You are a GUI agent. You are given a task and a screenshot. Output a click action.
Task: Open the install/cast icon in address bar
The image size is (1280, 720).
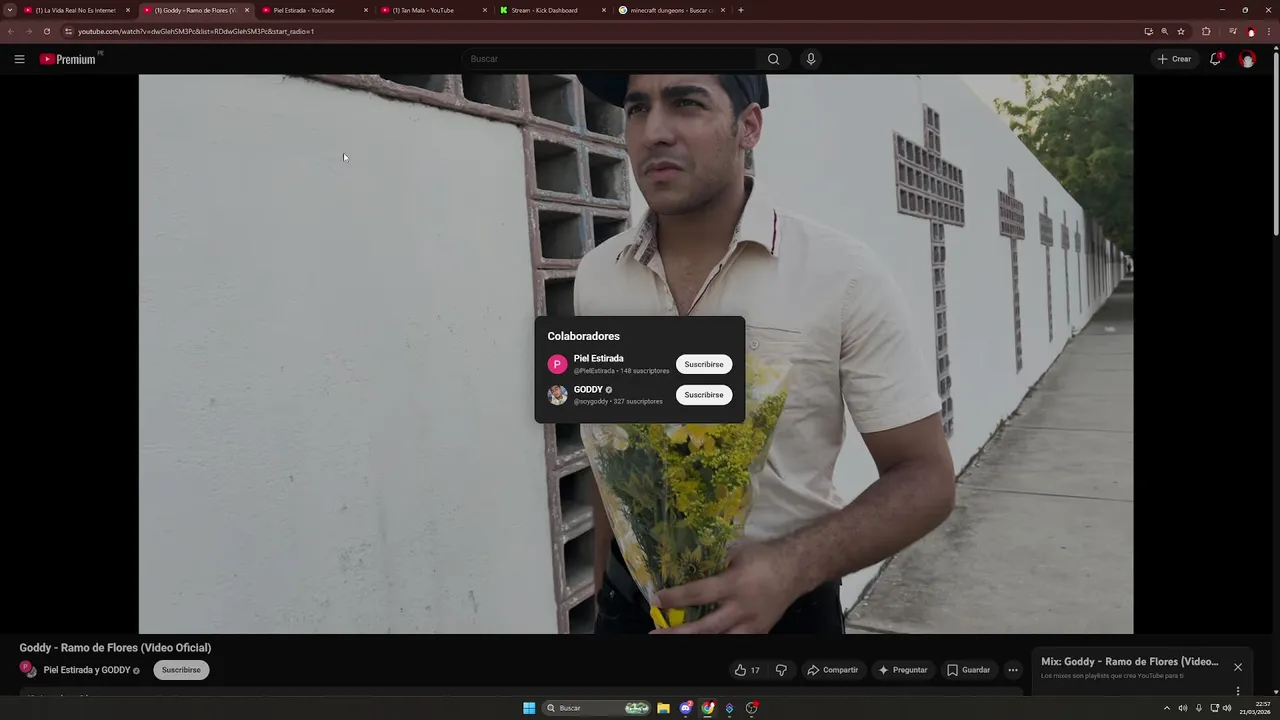(x=1148, y=31)
